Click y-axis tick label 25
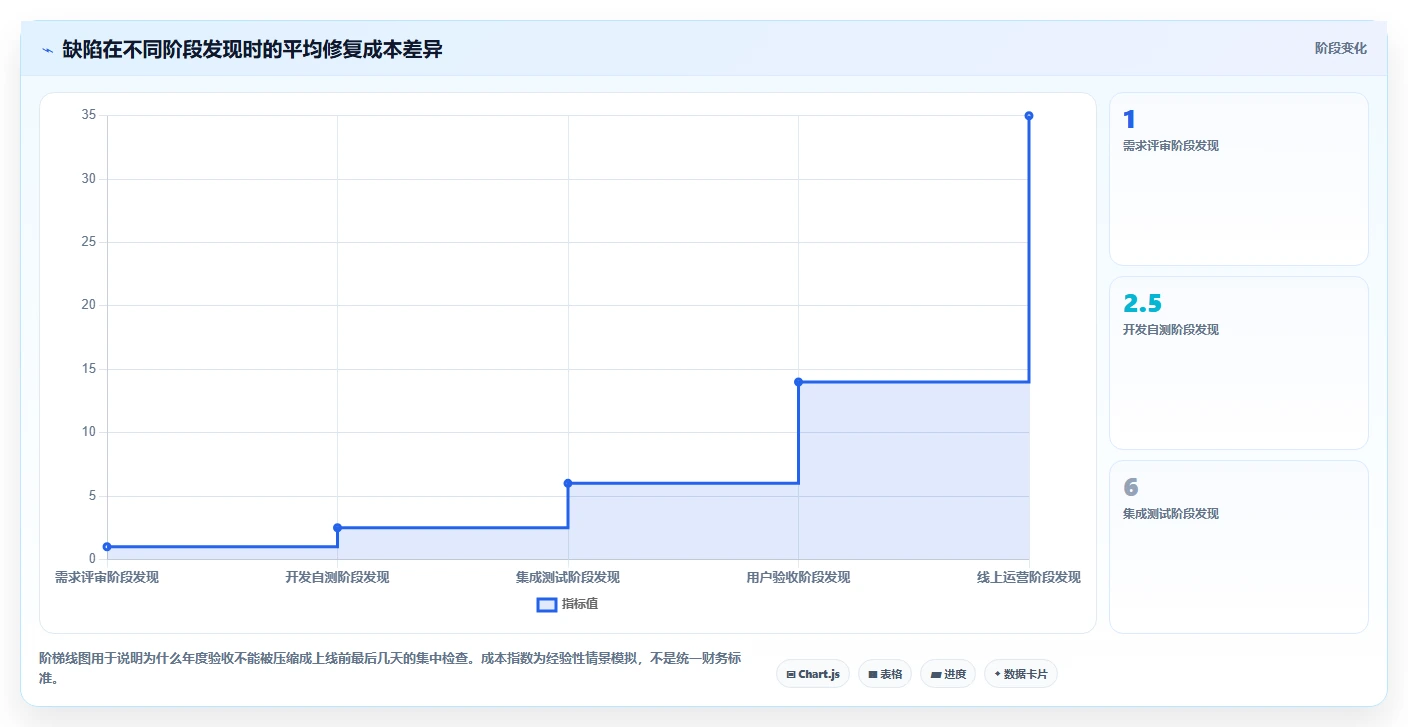Image resolution: width=1408 pixels, height=727 pixels. tap(89, 242)
